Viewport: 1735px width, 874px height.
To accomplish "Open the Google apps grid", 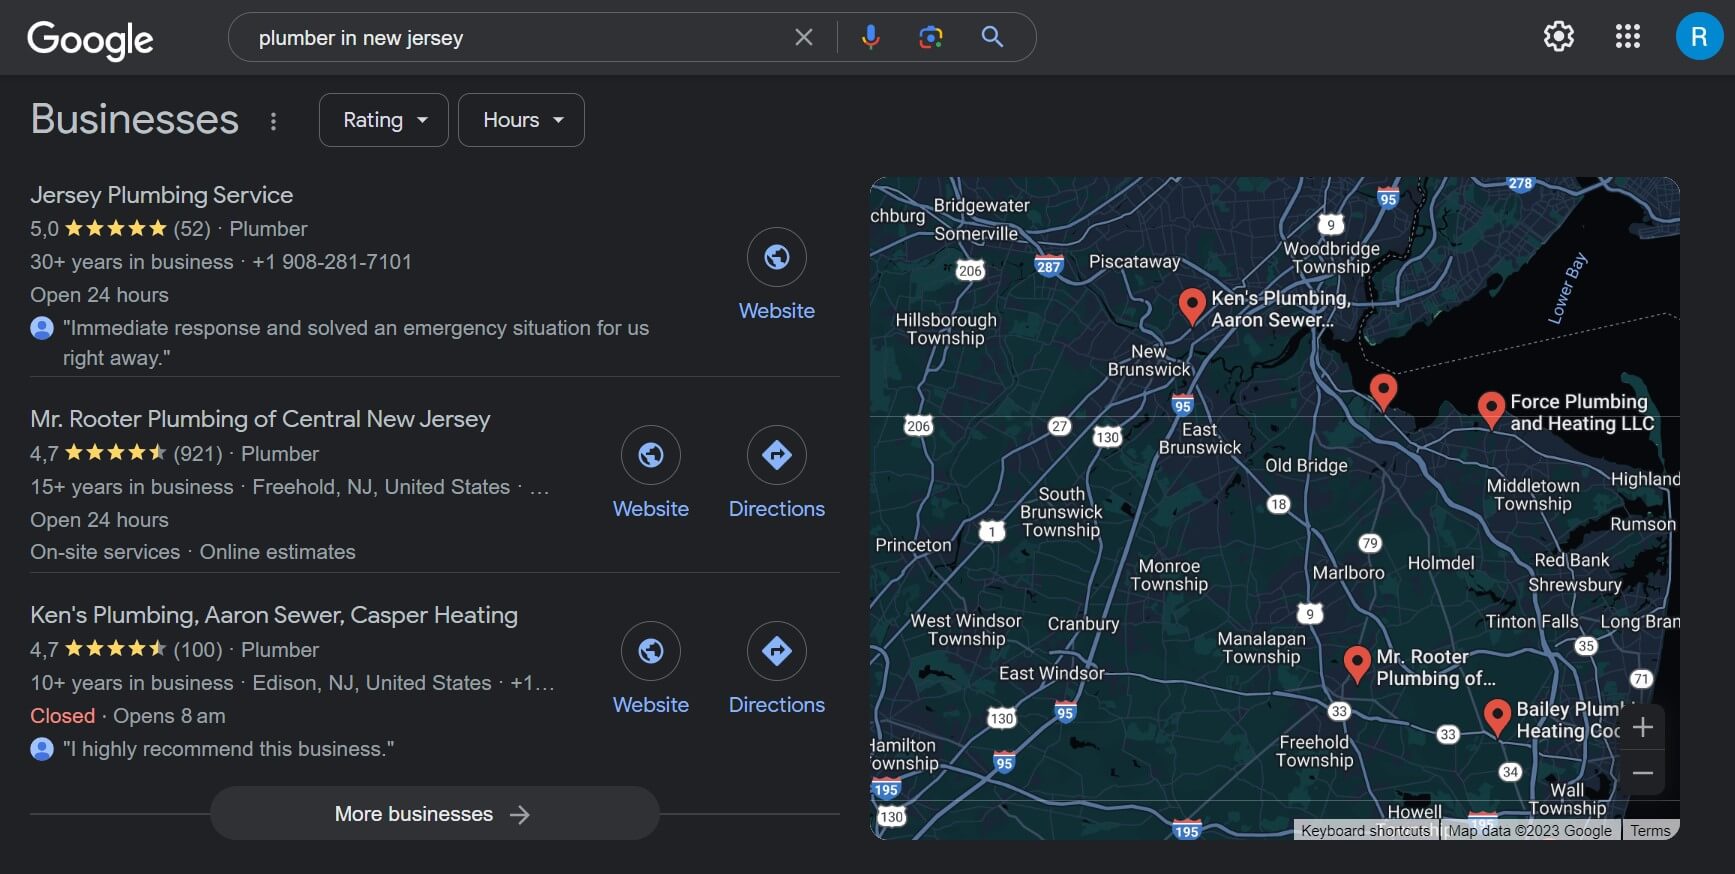I will 1628,37.
